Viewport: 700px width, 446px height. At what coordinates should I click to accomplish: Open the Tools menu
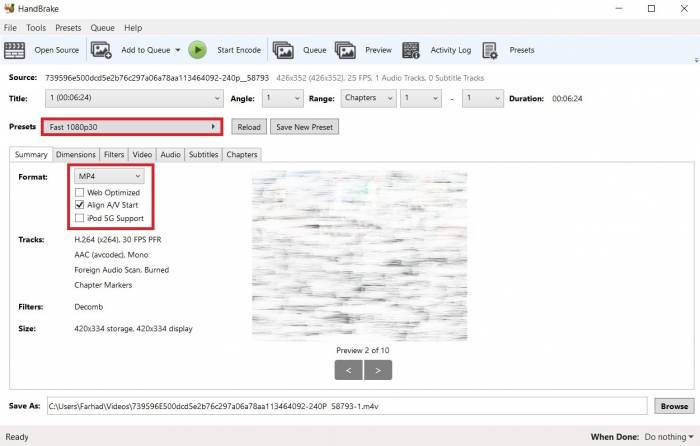pos(36,28)
